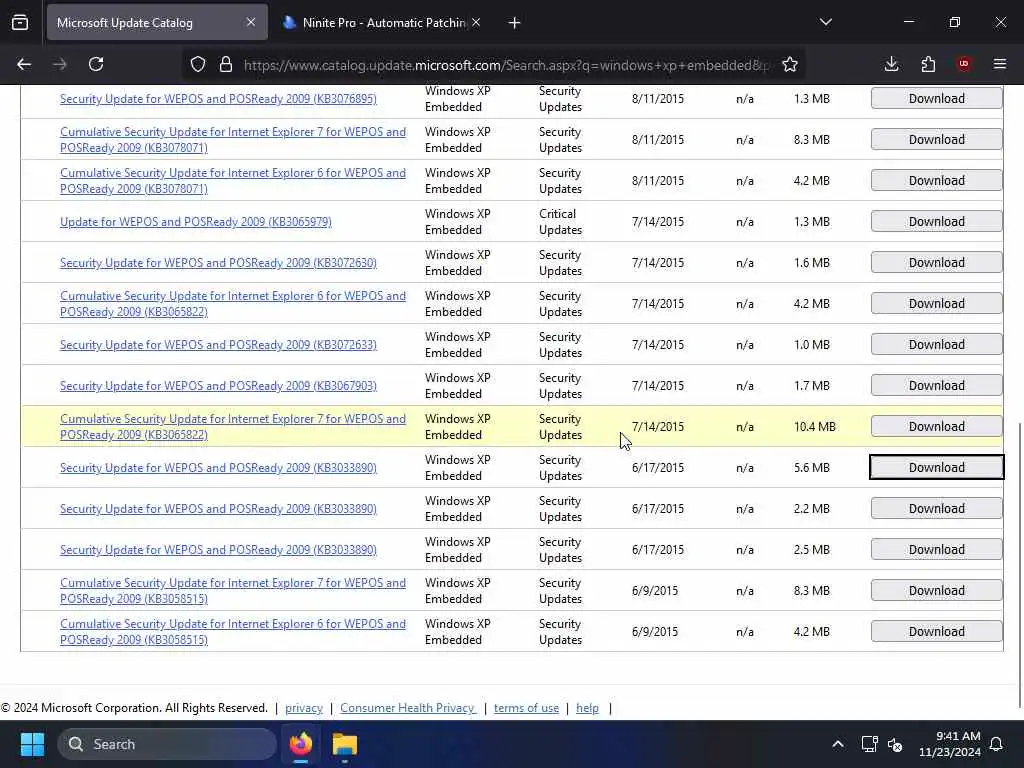The height and width of the screenshot is (768, 1024).
Task: Download the 1.3 MB KB3065979 update
Action: [936, 221]
